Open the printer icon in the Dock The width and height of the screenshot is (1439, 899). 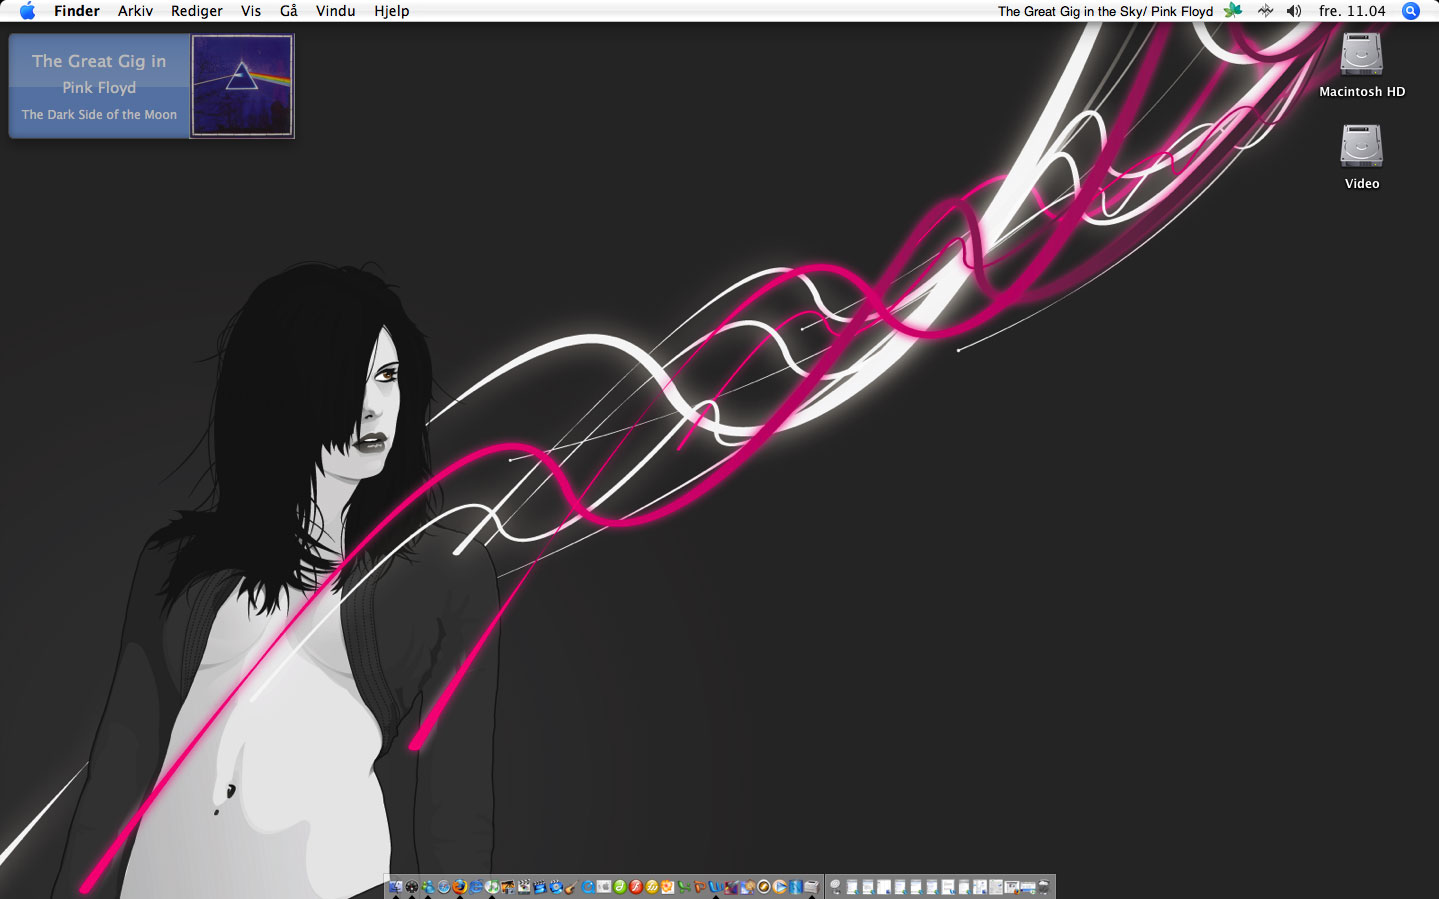(812, 886)
